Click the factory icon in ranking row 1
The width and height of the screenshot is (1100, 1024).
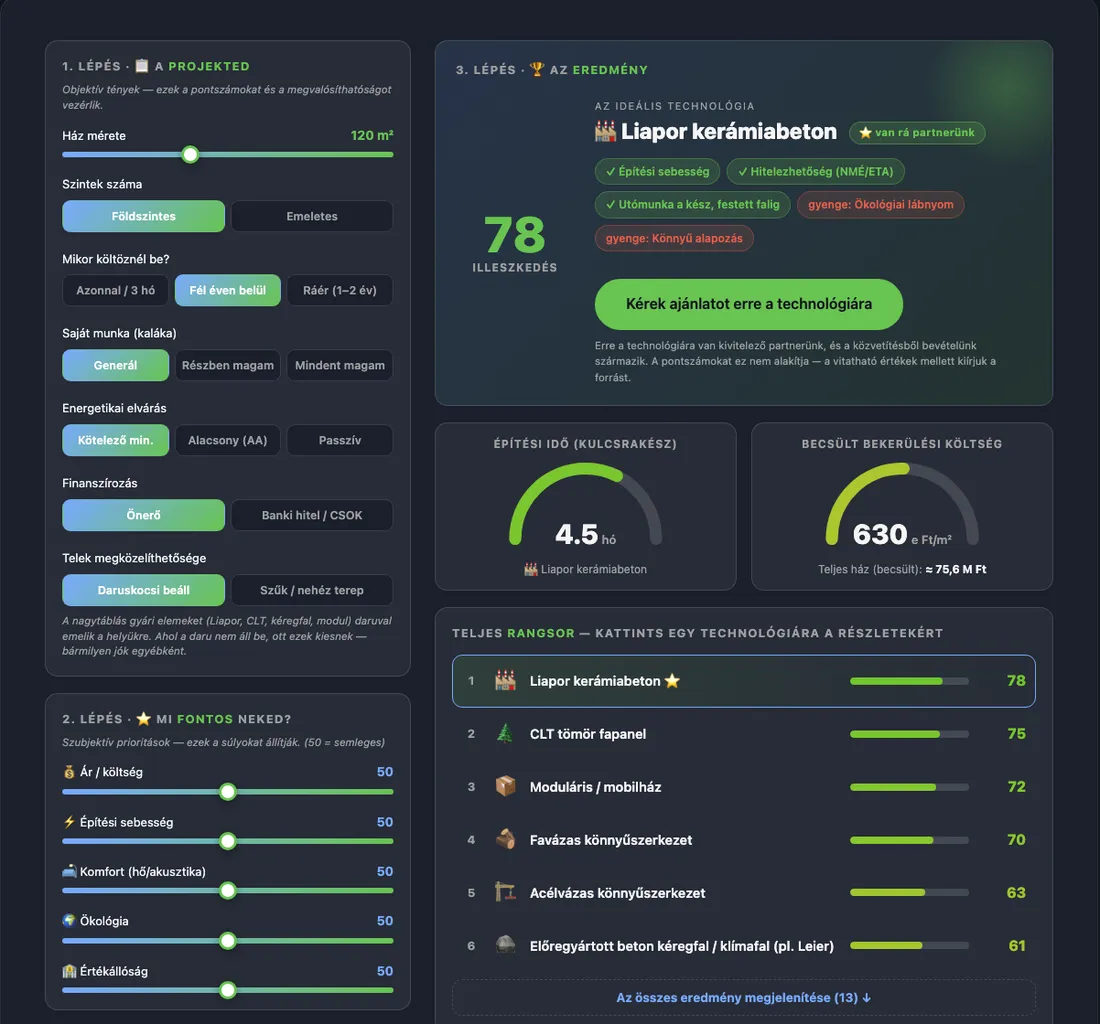pos(505,680)
